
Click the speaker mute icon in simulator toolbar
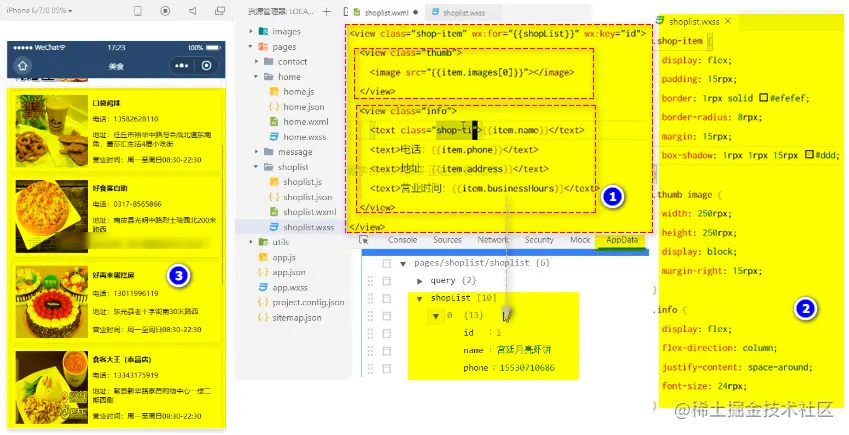pos(193,11)
